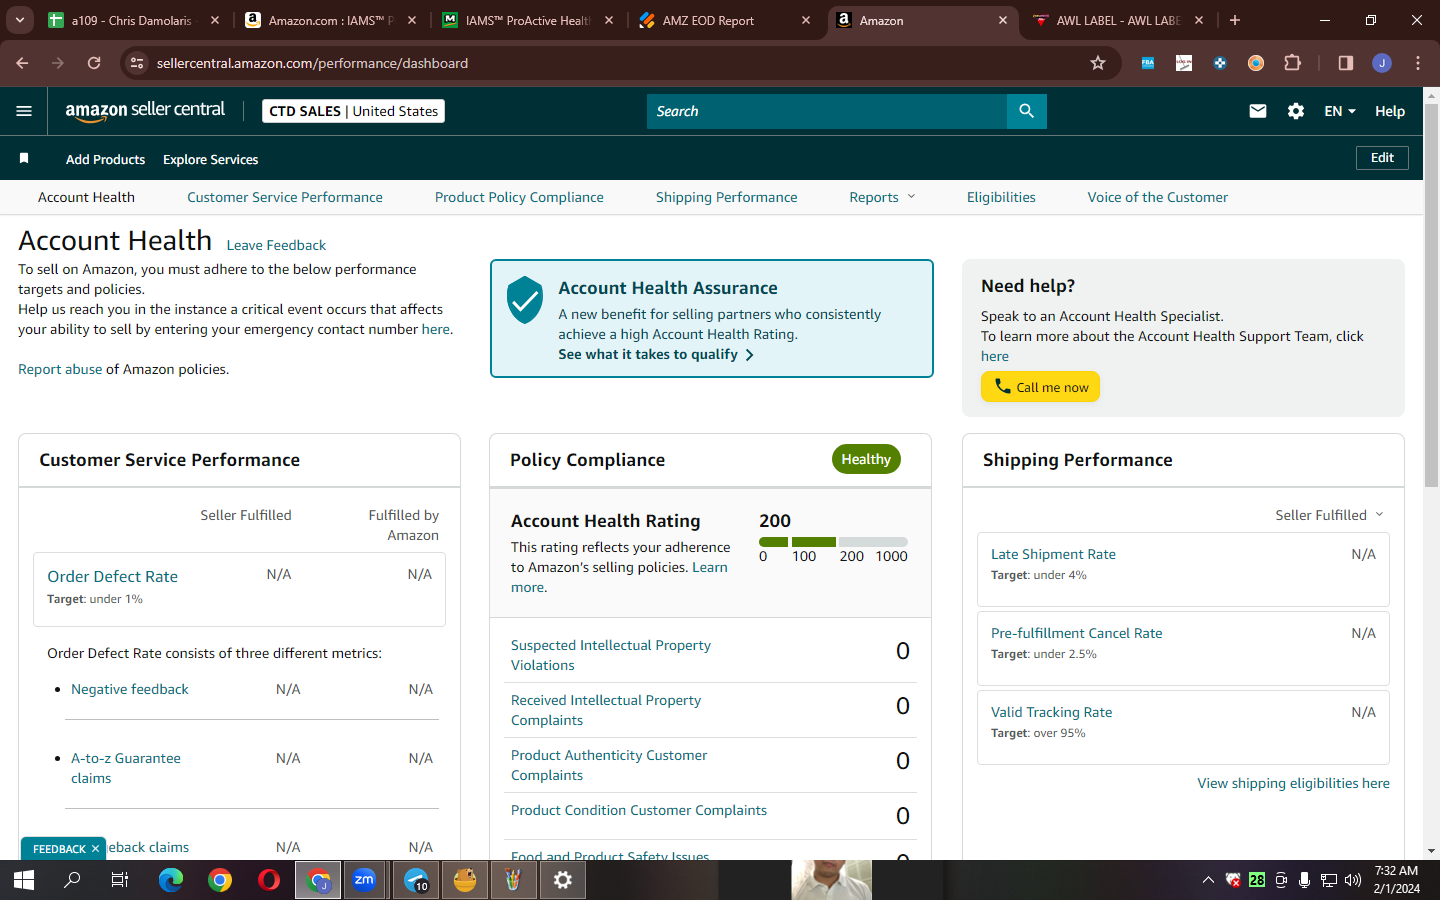The width and height of the screenshot is (1440, 900).
Task: Open Seller Central settings gear
Action: (1296, 111)
